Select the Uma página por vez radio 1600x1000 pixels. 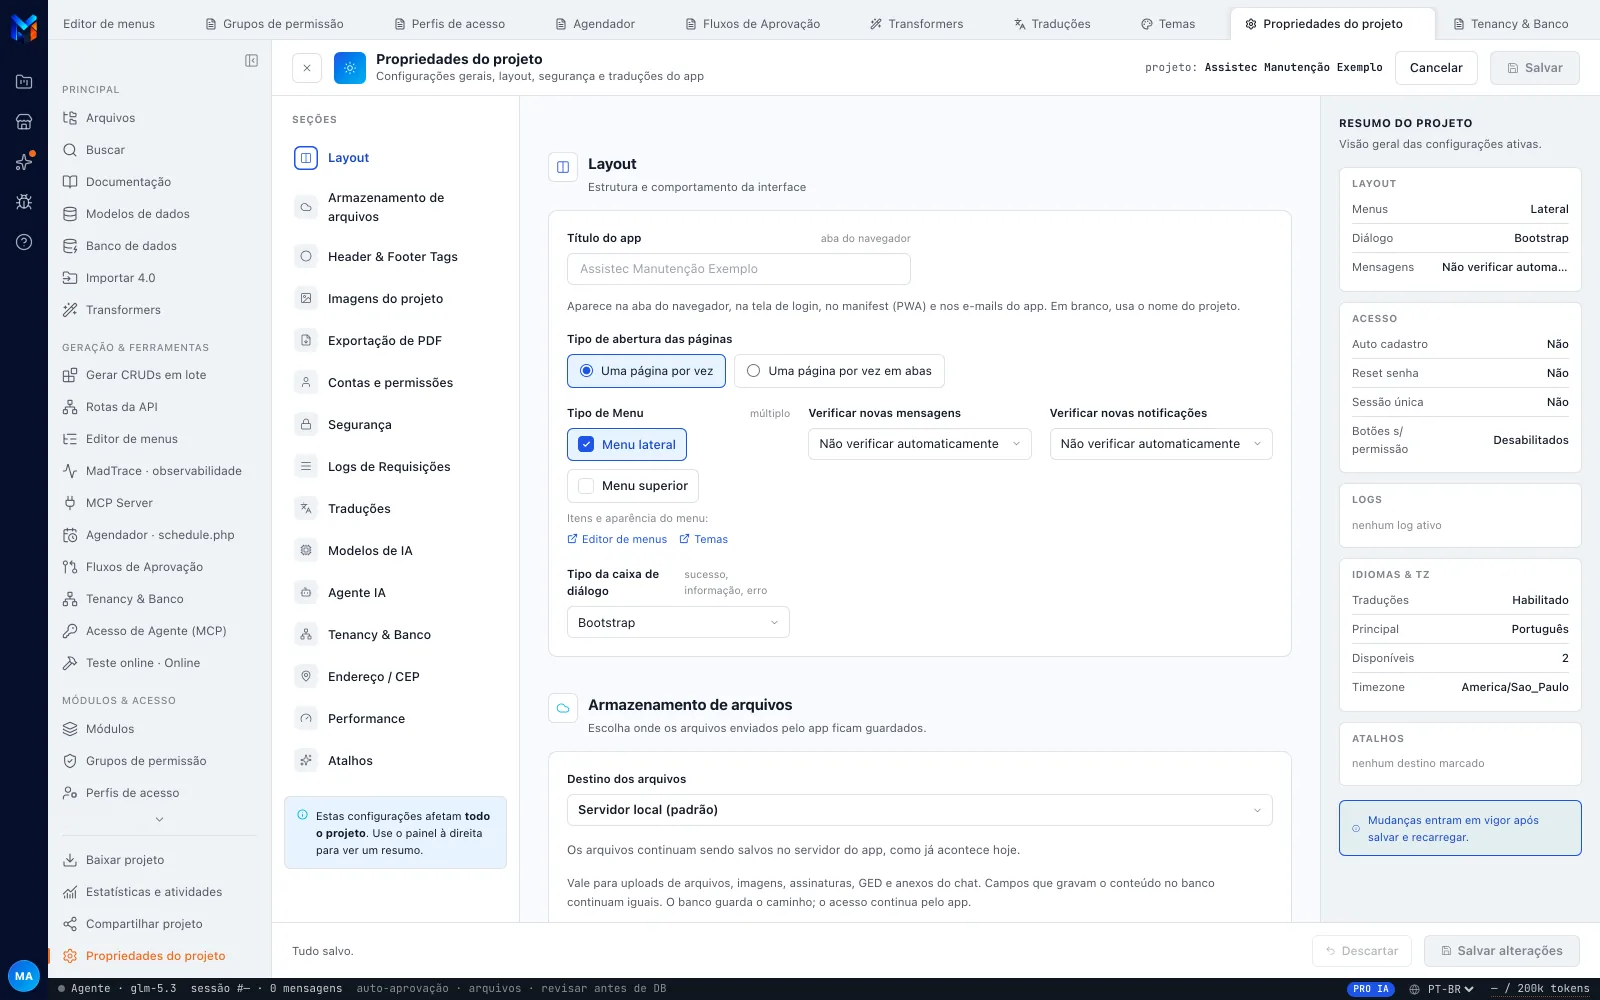point(646,371)
